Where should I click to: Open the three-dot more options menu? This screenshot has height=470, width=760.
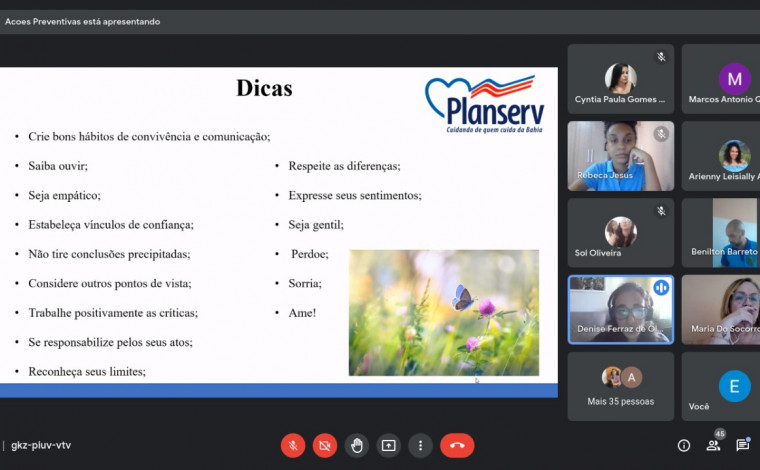(x=420, y=445)
